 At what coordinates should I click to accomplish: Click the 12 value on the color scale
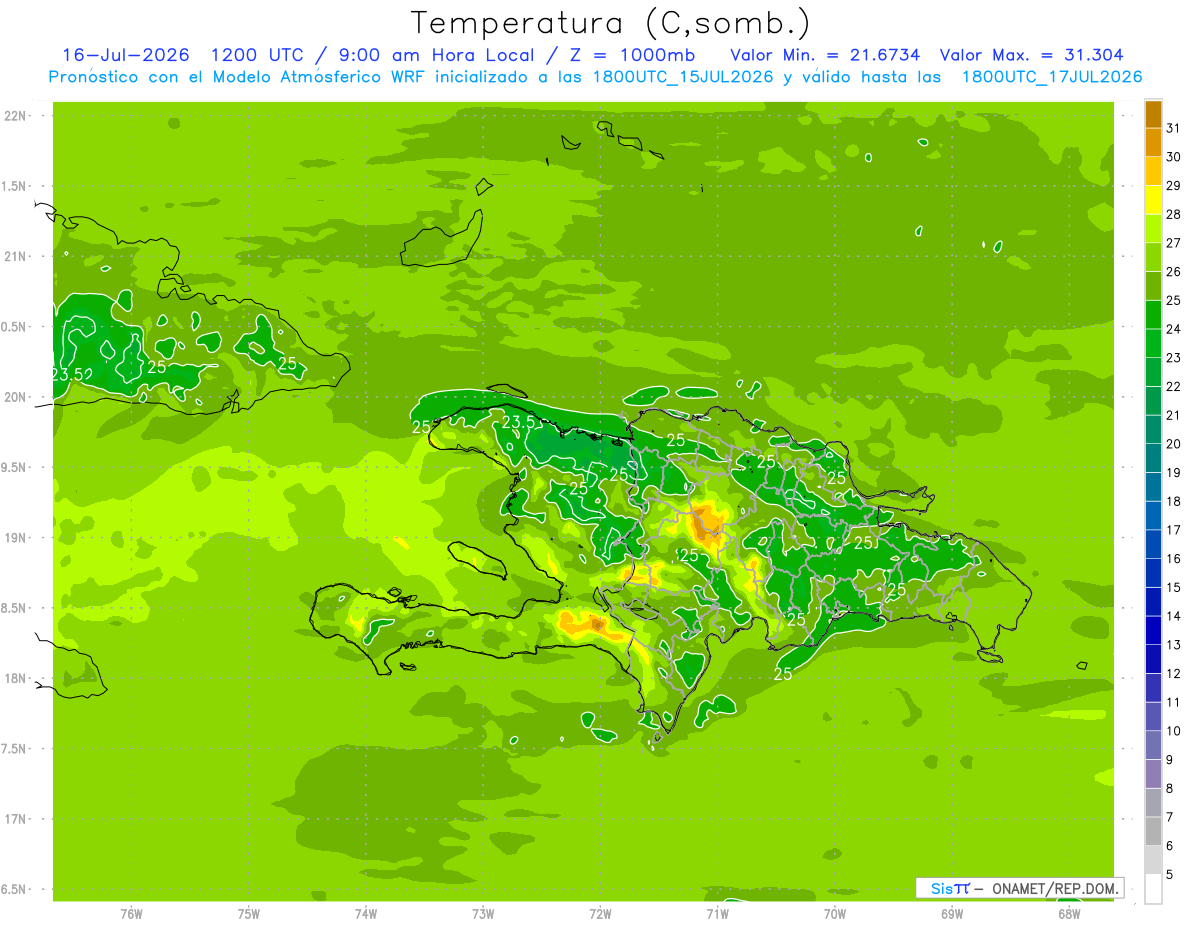click(1173, 674)
